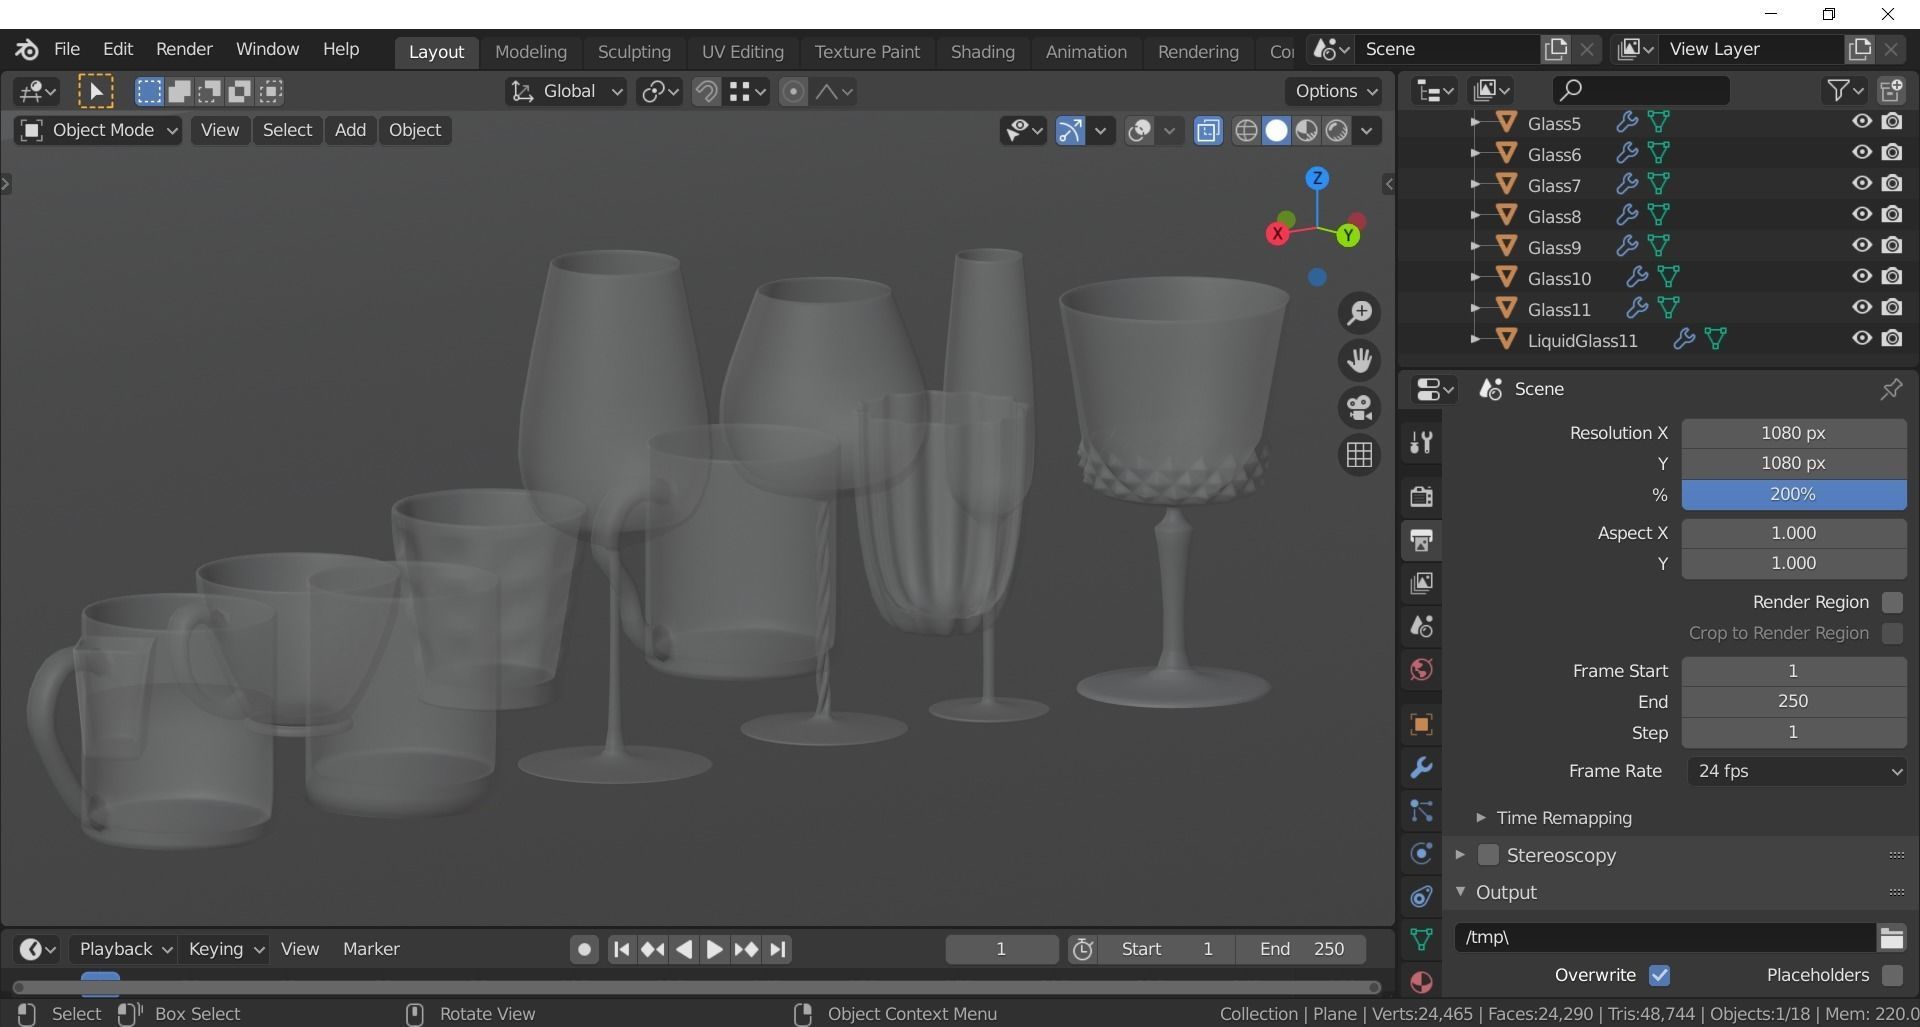The width and height of the screenshot is (1920, 1027).
Task: Open the Frame Rate 24 fps dropdown
Action: pos(1796,771)
